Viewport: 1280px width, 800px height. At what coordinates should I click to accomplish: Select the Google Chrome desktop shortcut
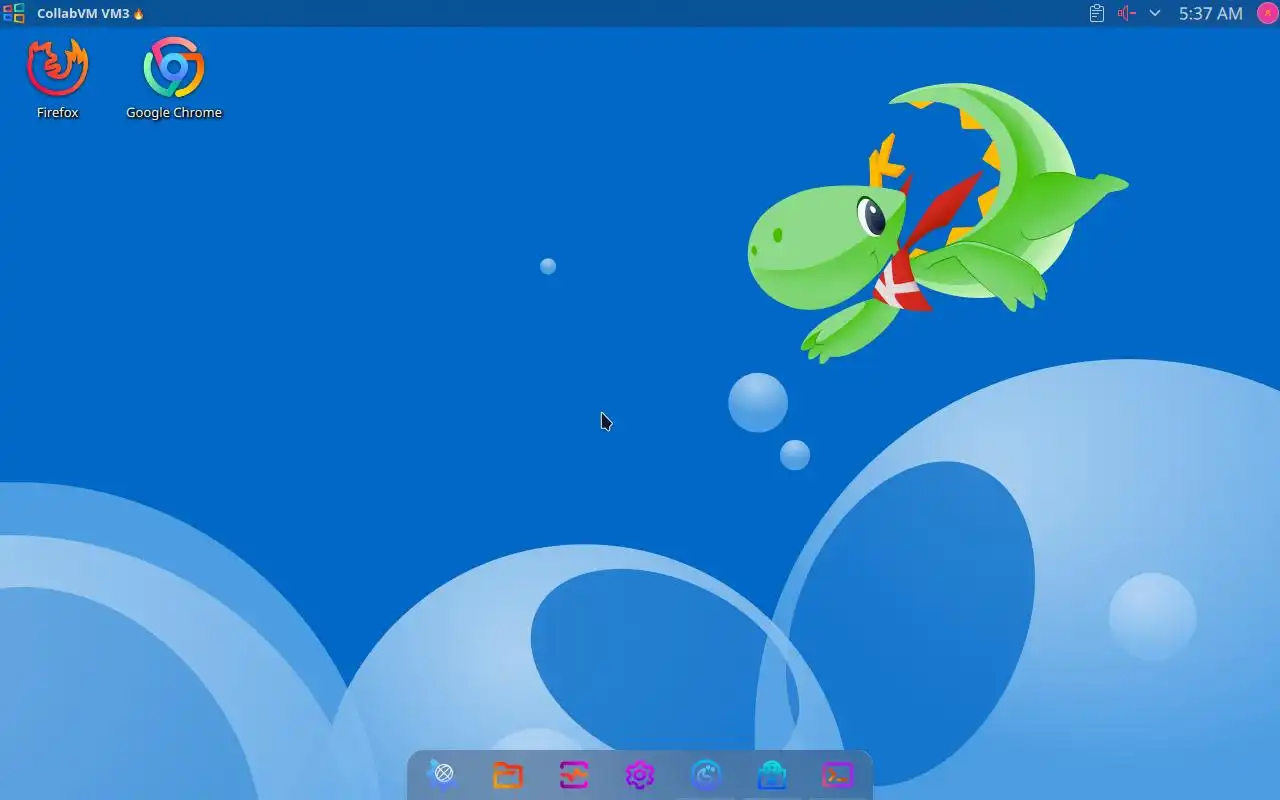point(174,79)
